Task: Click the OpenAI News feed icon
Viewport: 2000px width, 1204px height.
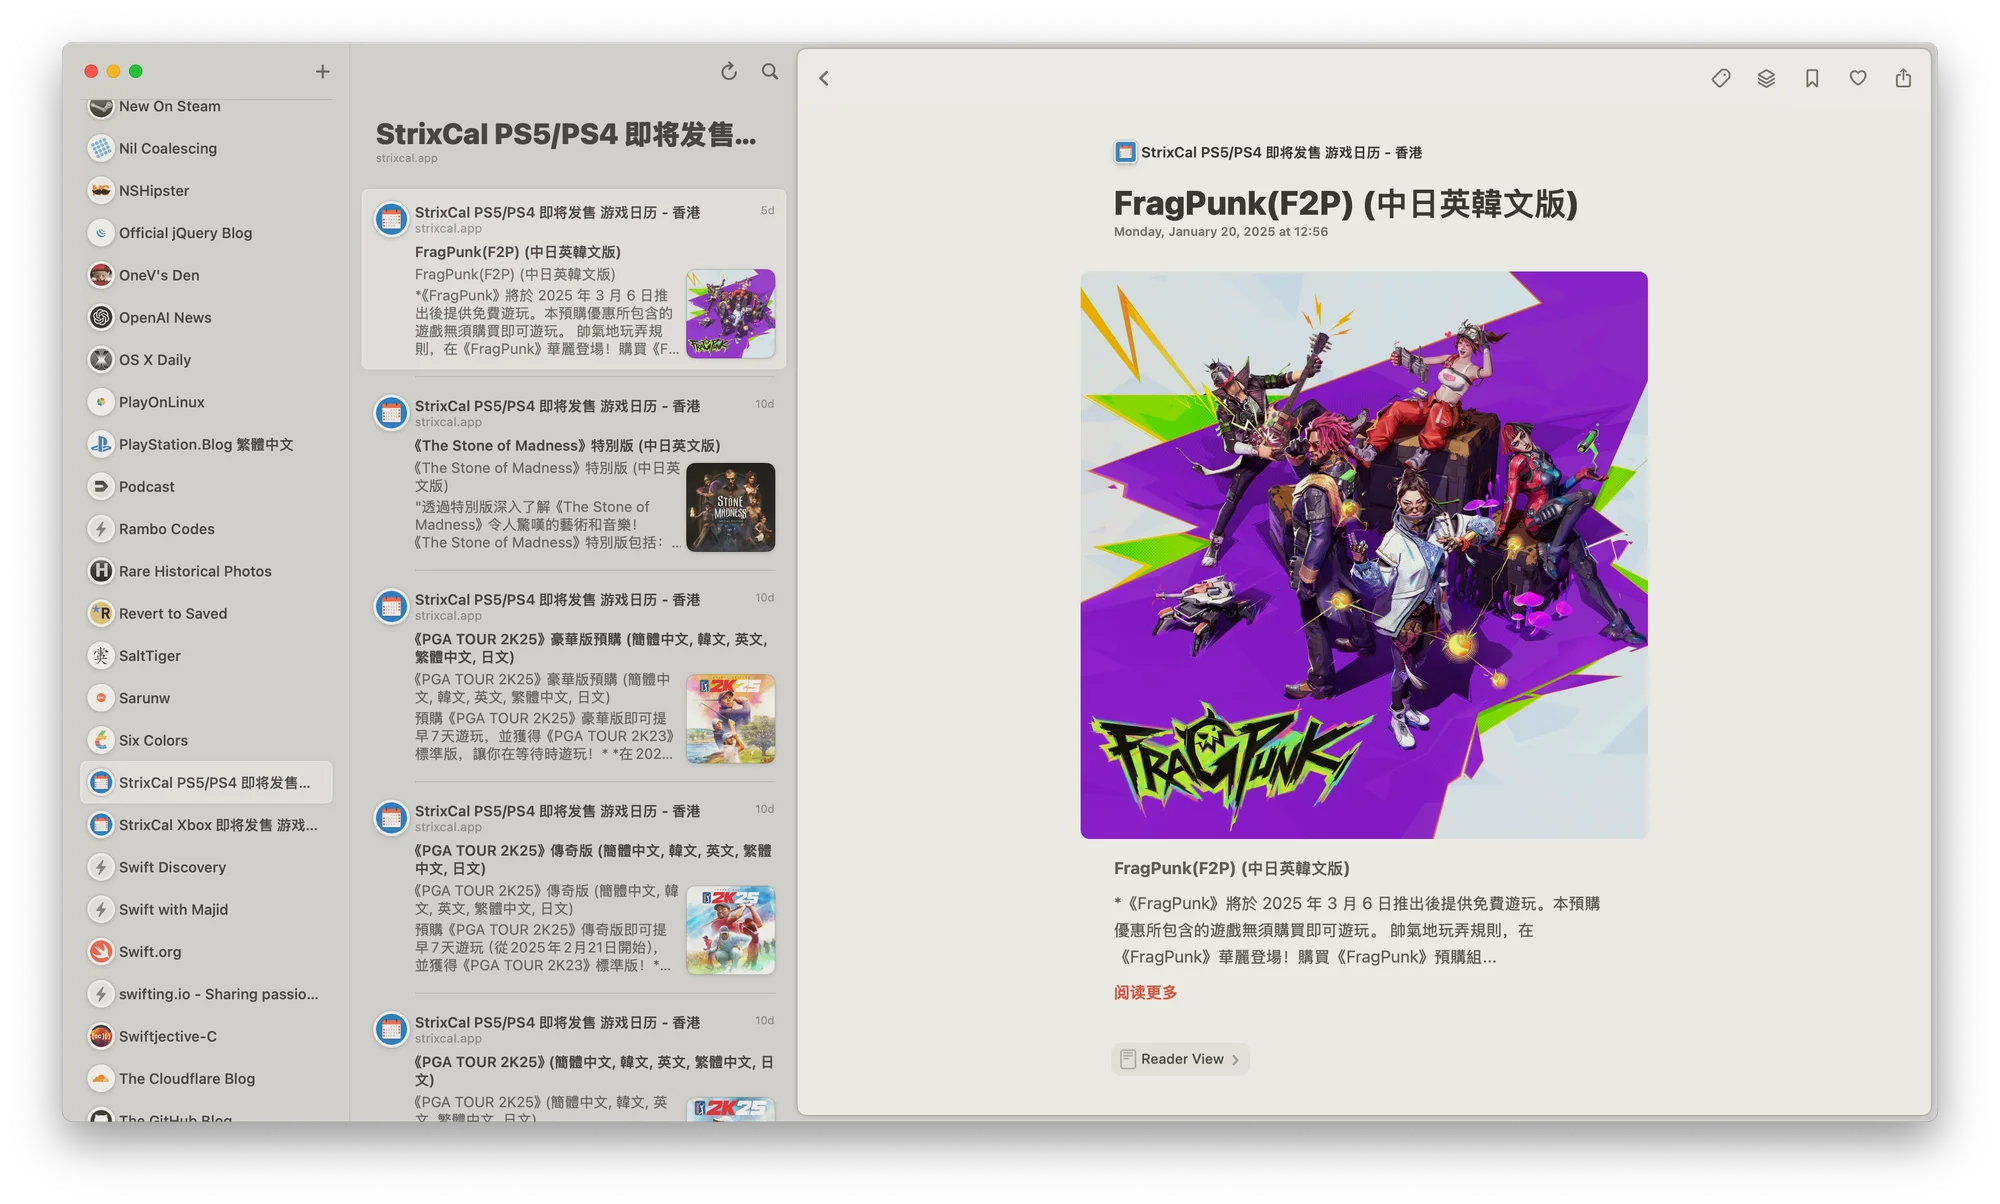Action: point(100,317)
